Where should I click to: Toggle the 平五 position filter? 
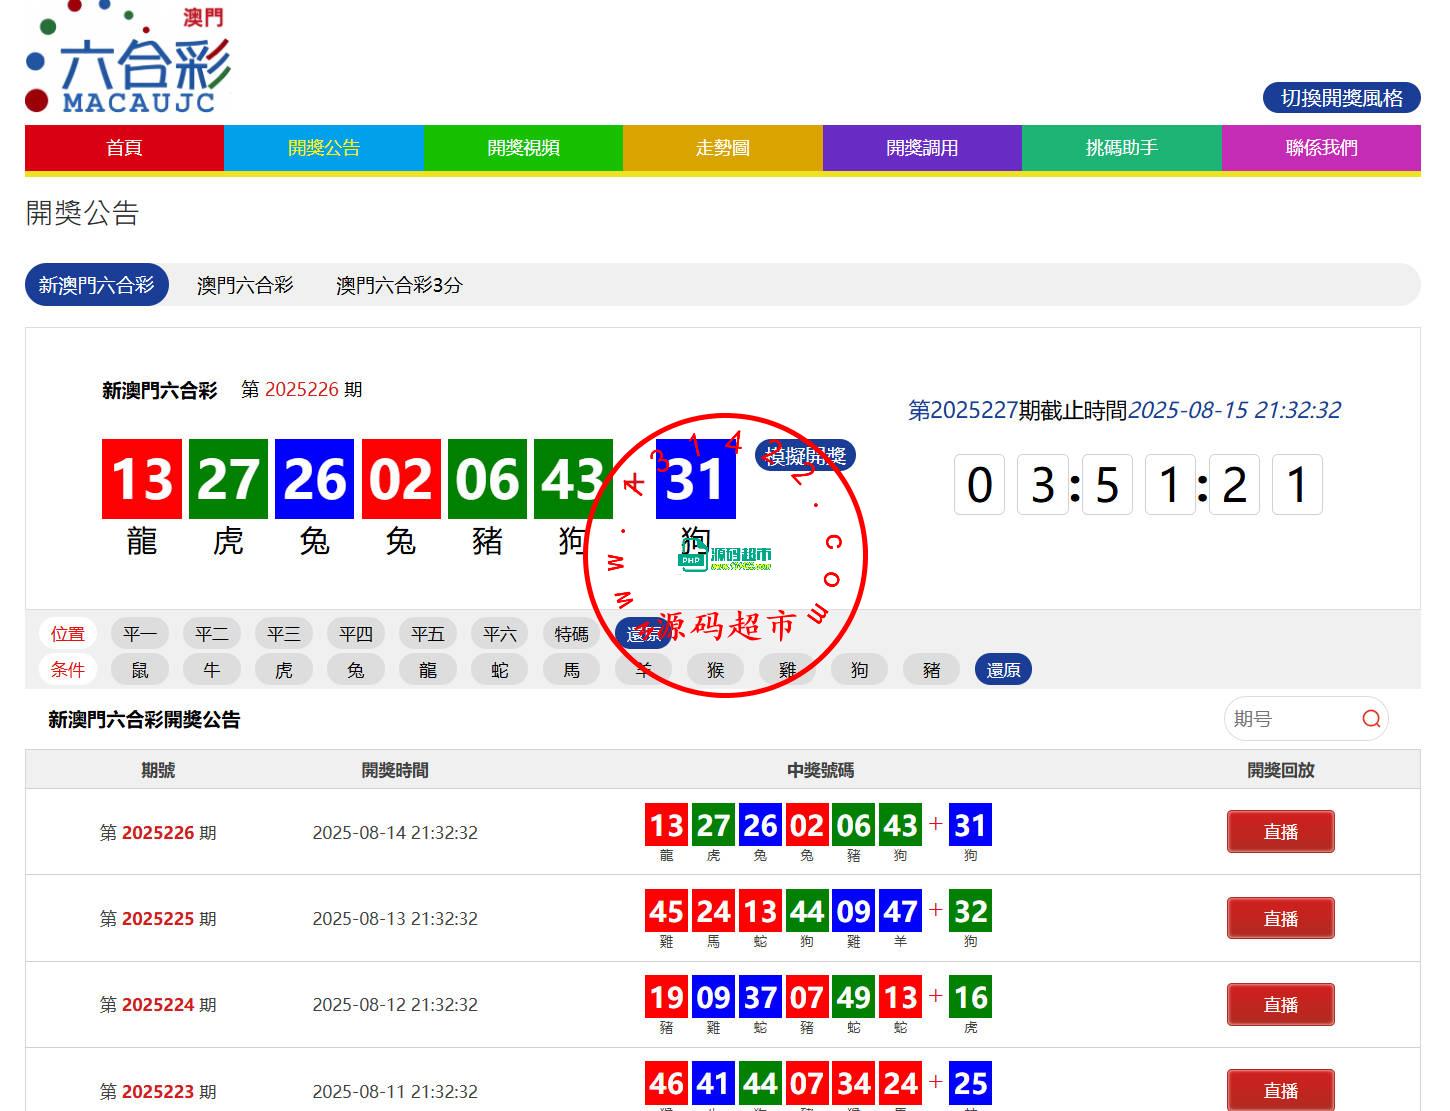[x=428, y=634]
